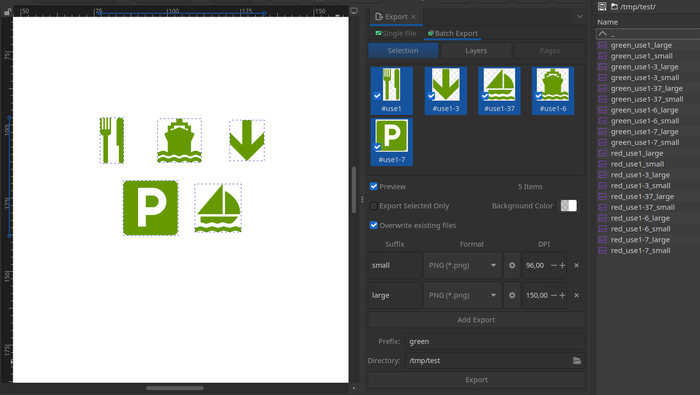Open the Background Color swatch
Screen dimensions: 700x395
click(568, 206)
